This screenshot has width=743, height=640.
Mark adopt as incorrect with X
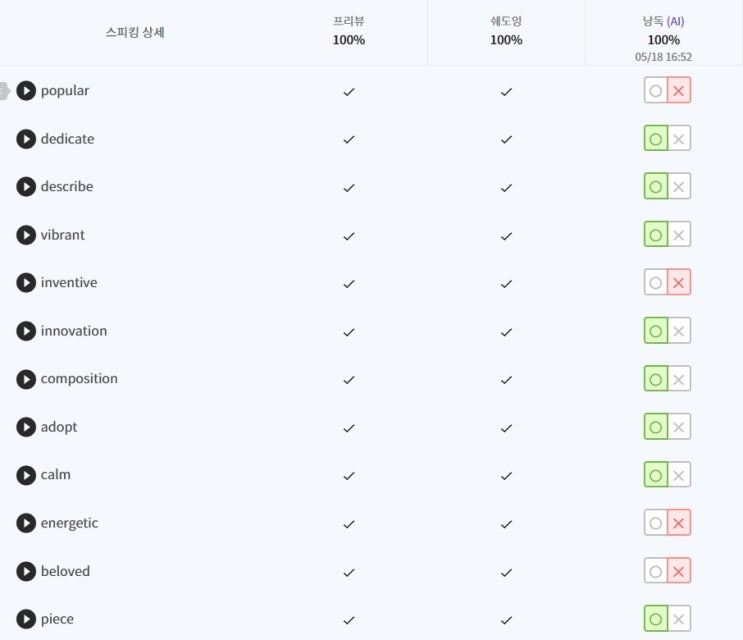tap(679, 427)
